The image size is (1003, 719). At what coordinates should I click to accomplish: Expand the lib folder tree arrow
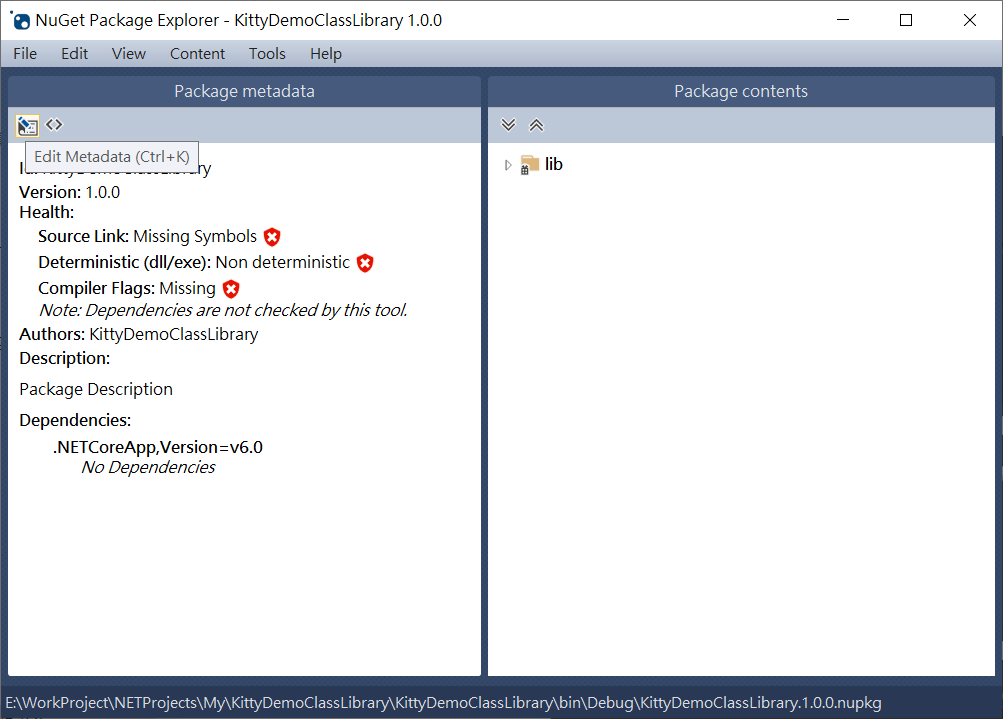click(x=508, y=165)
